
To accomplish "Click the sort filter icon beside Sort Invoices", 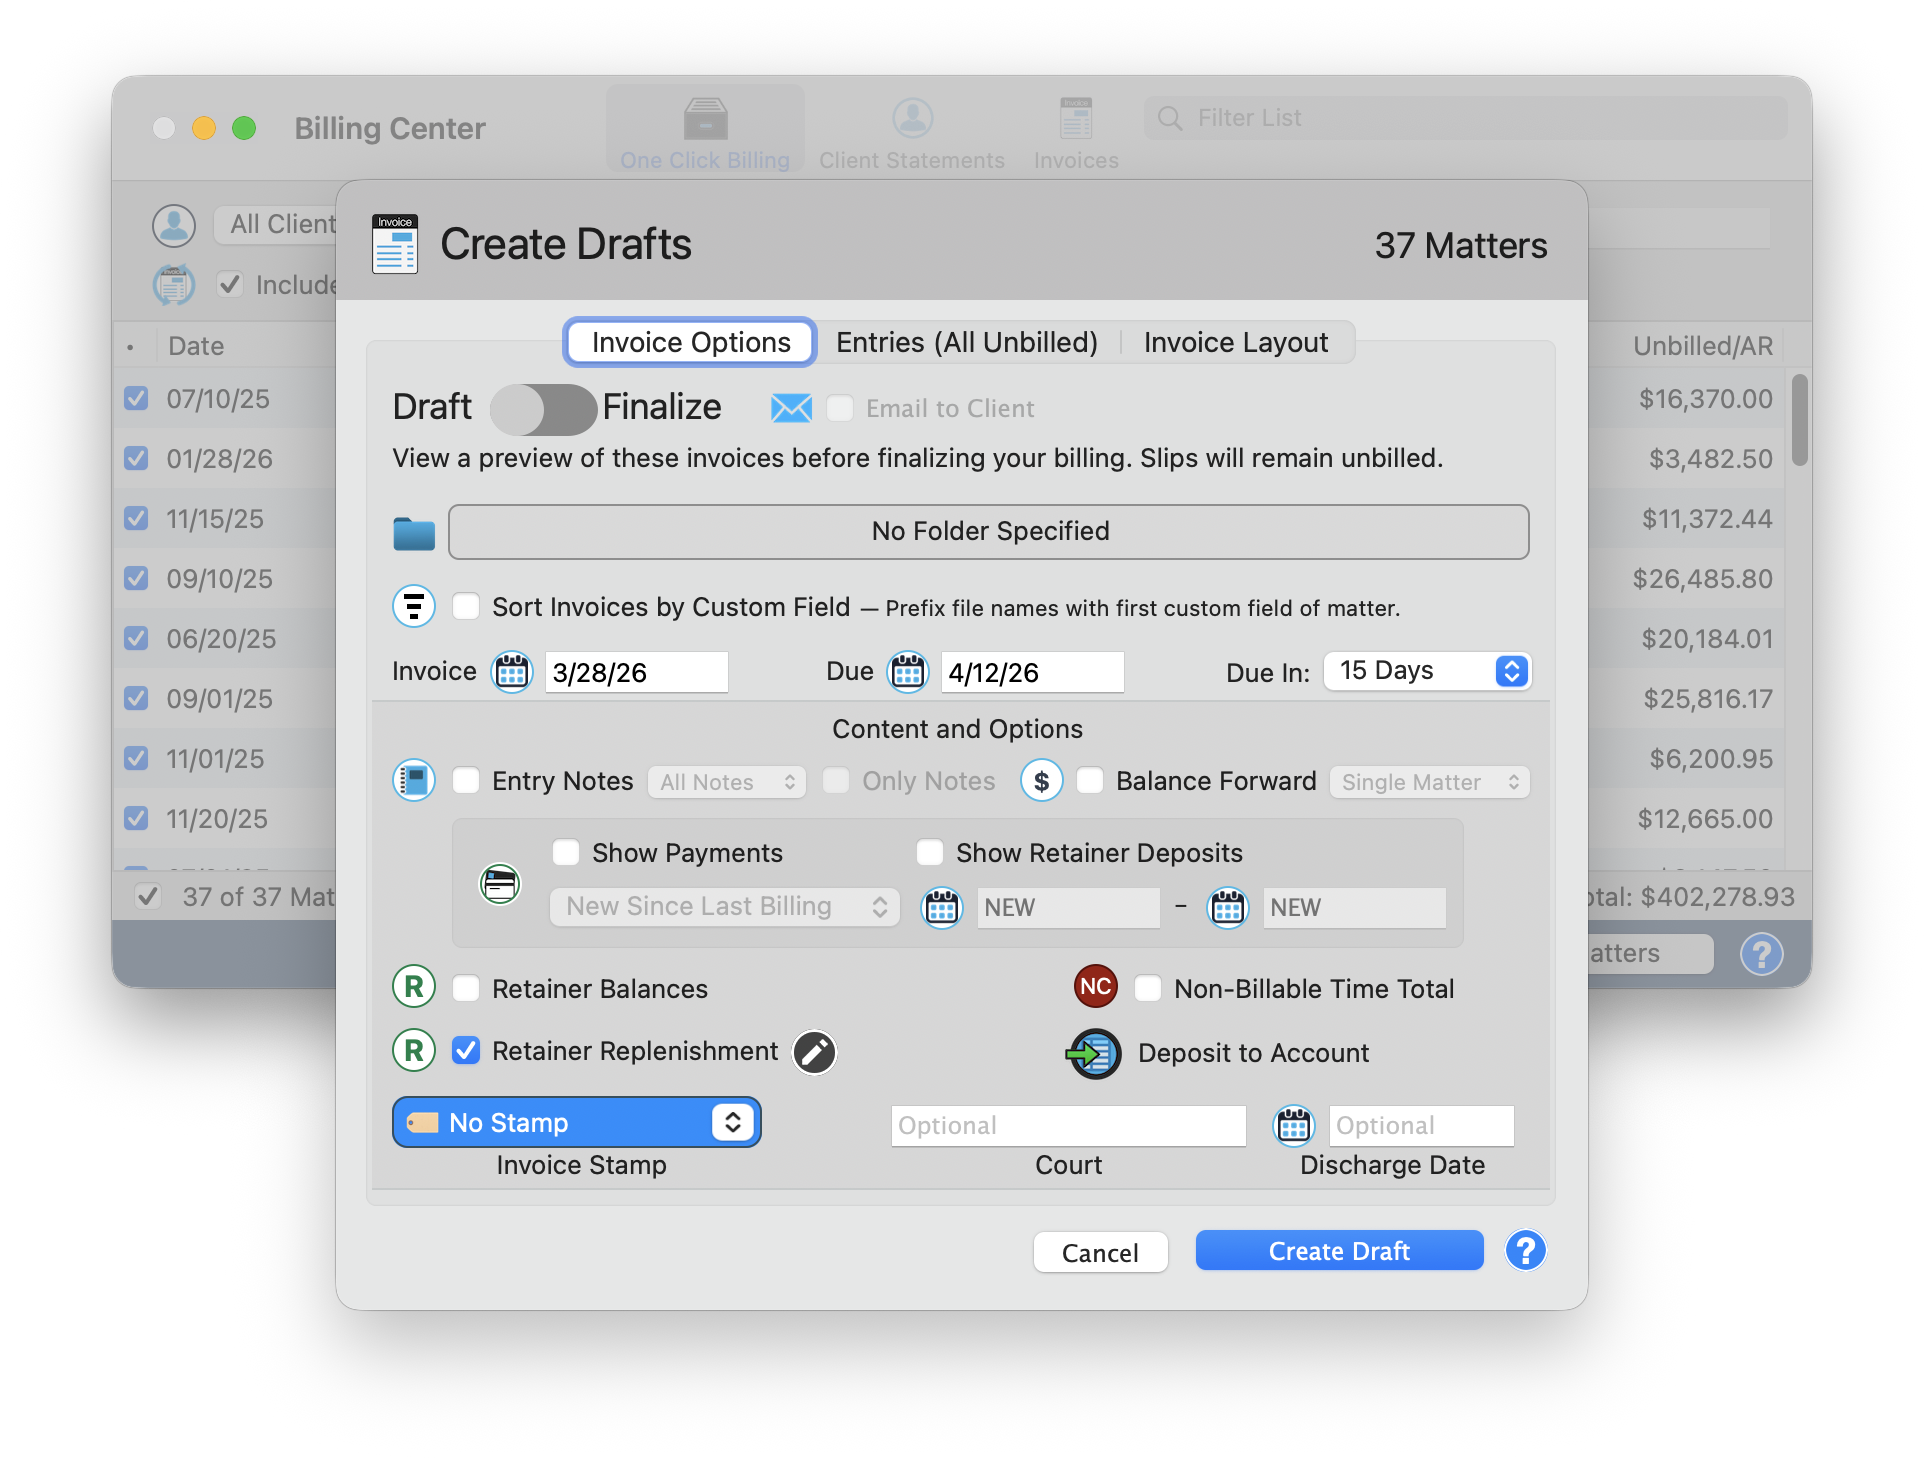I will pyautogui.click(x=414, y=606).
